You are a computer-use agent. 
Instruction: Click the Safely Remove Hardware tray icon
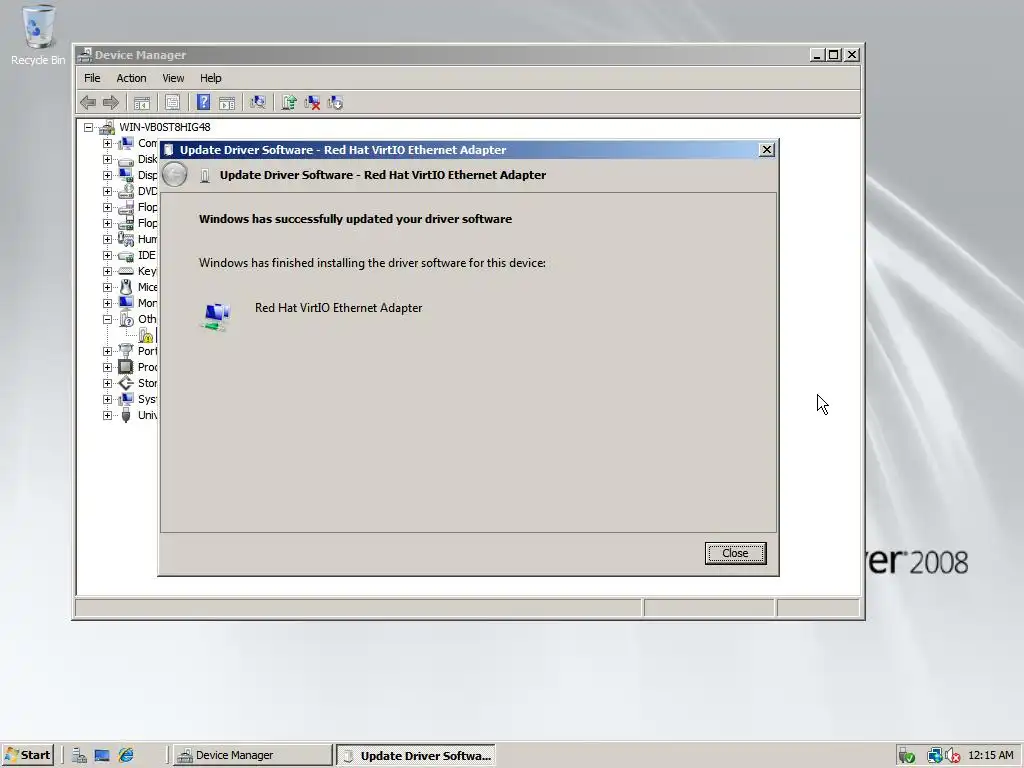point(906,756)
